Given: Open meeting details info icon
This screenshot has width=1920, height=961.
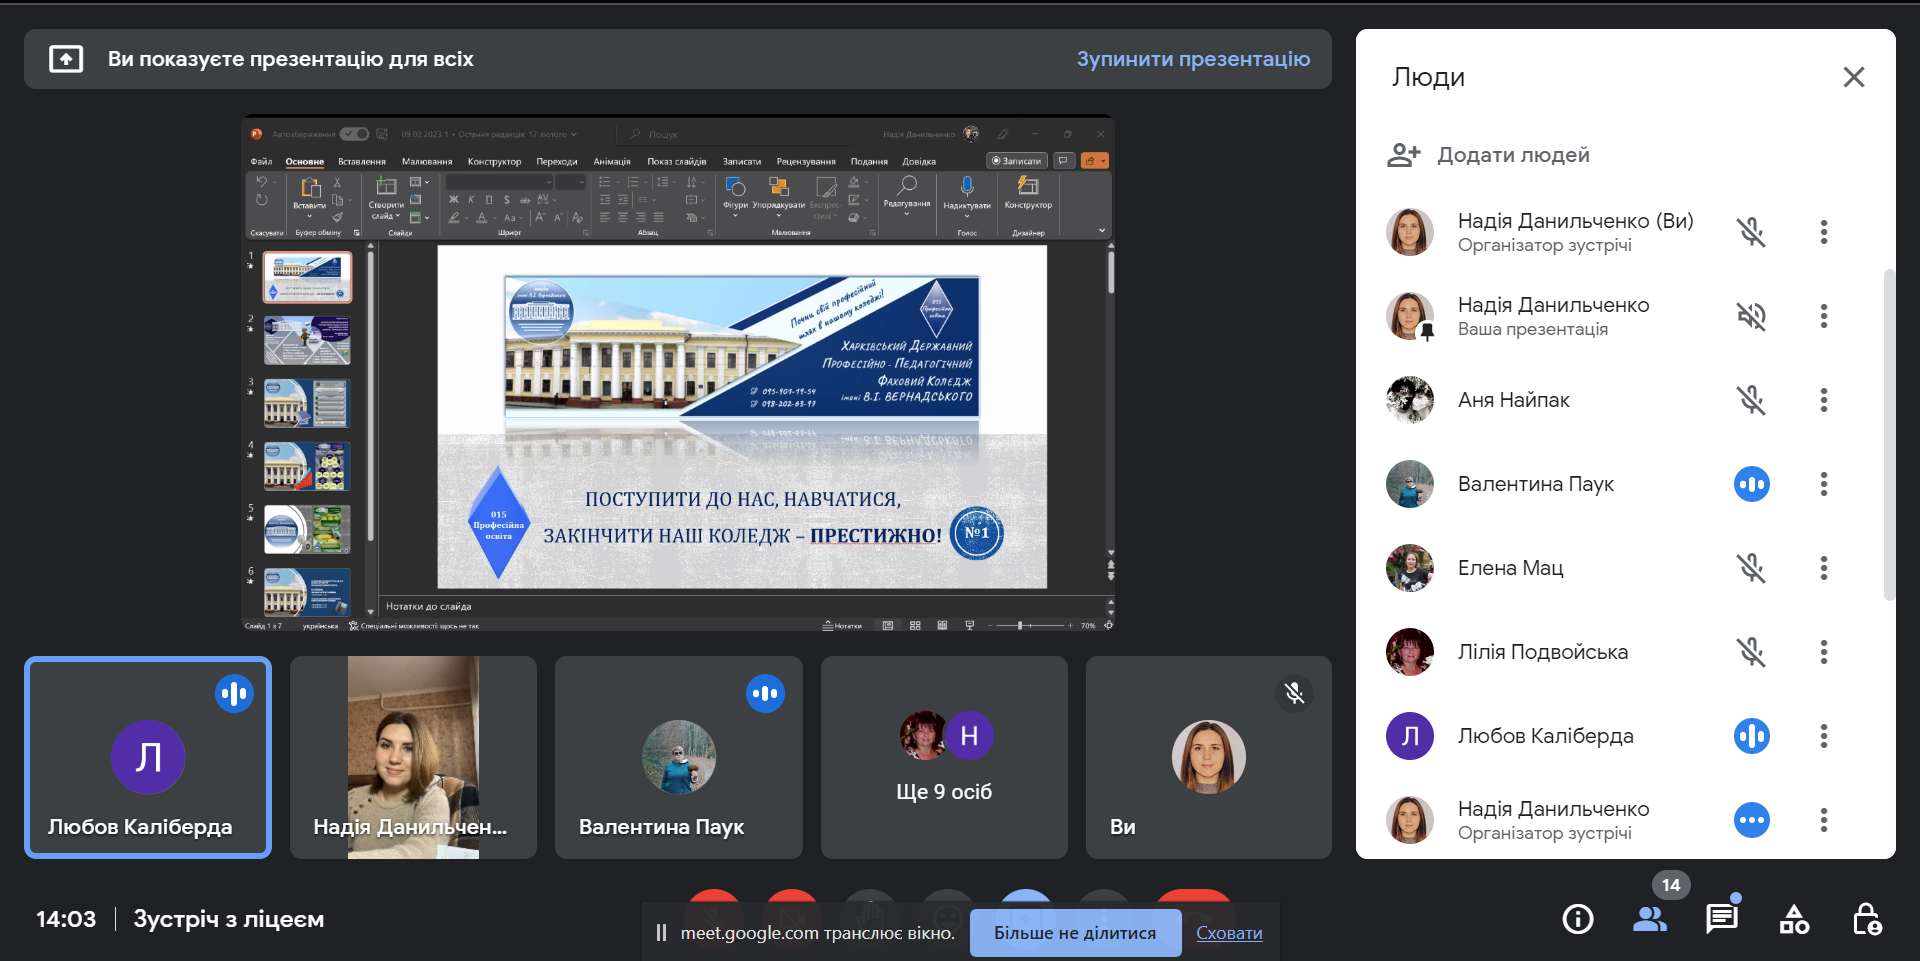Looking at the screenshot, I should (1578, 919).
